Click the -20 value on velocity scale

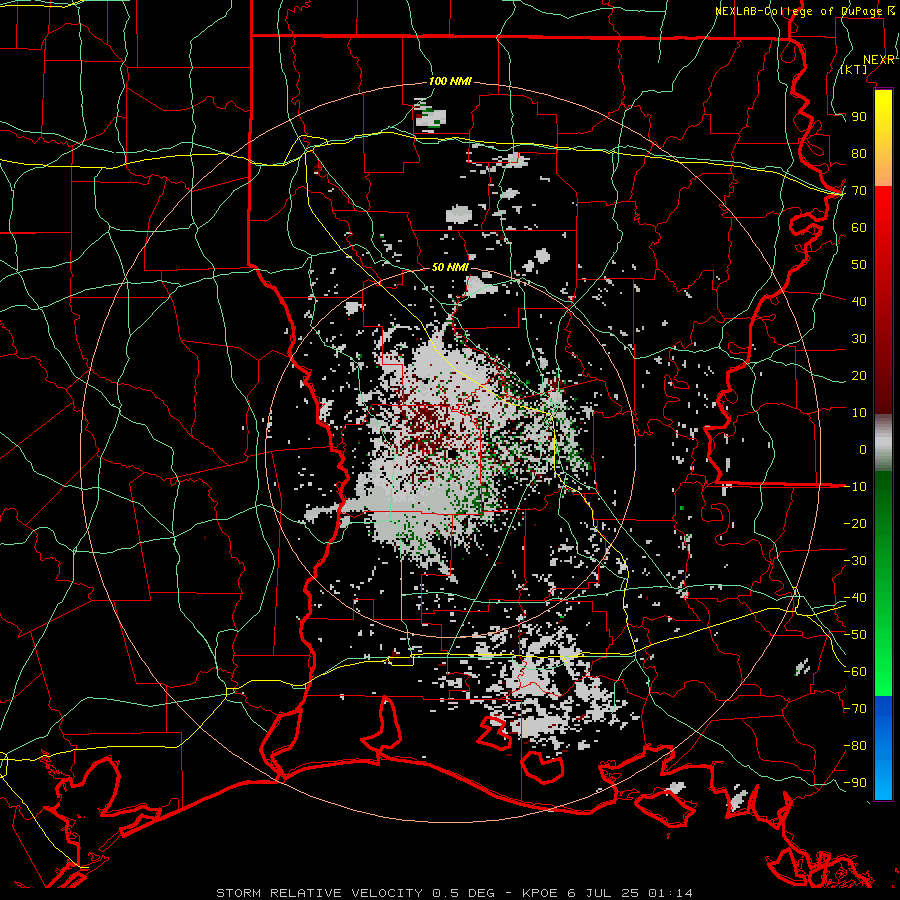pyautogui.click(x=855, y=523)
